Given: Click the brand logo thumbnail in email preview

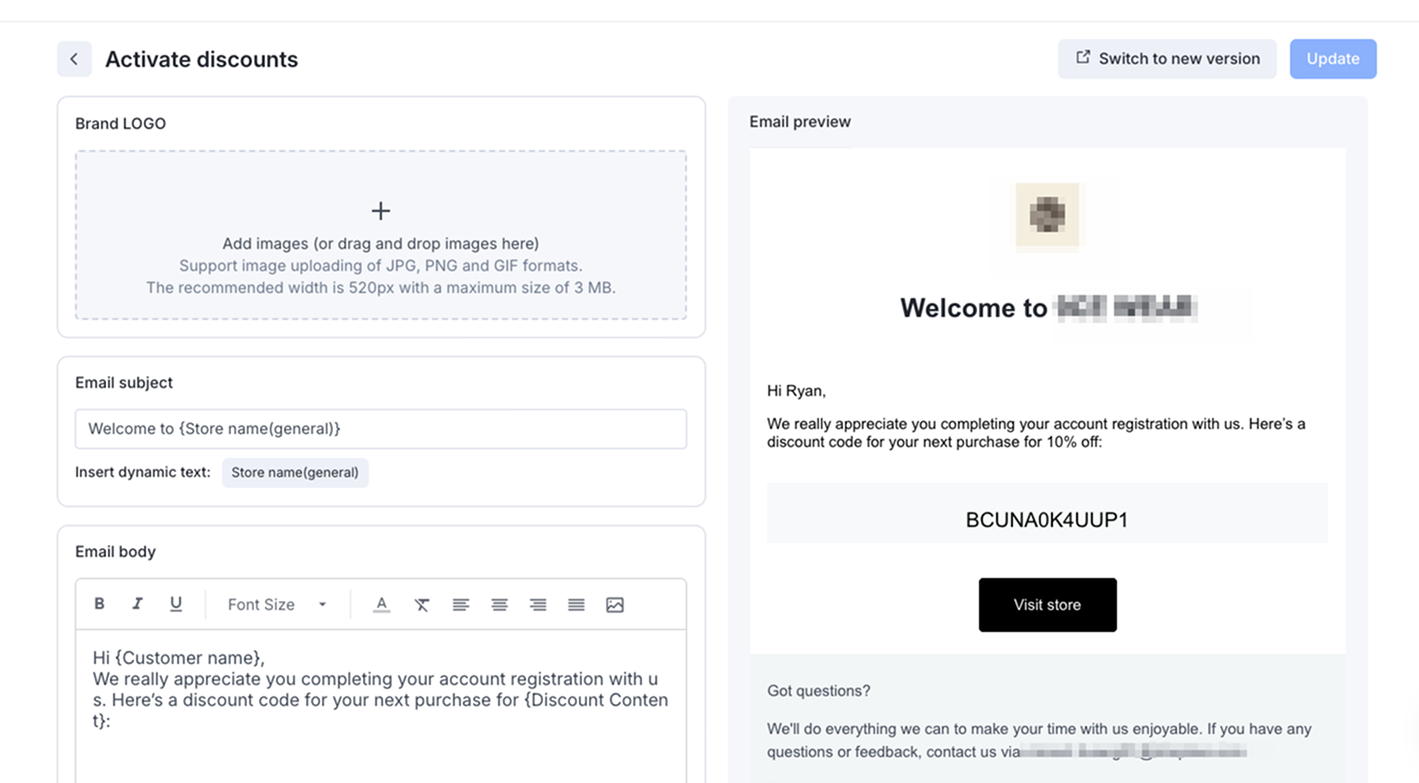Looking at the screenshot, I should click(1047, 214).
